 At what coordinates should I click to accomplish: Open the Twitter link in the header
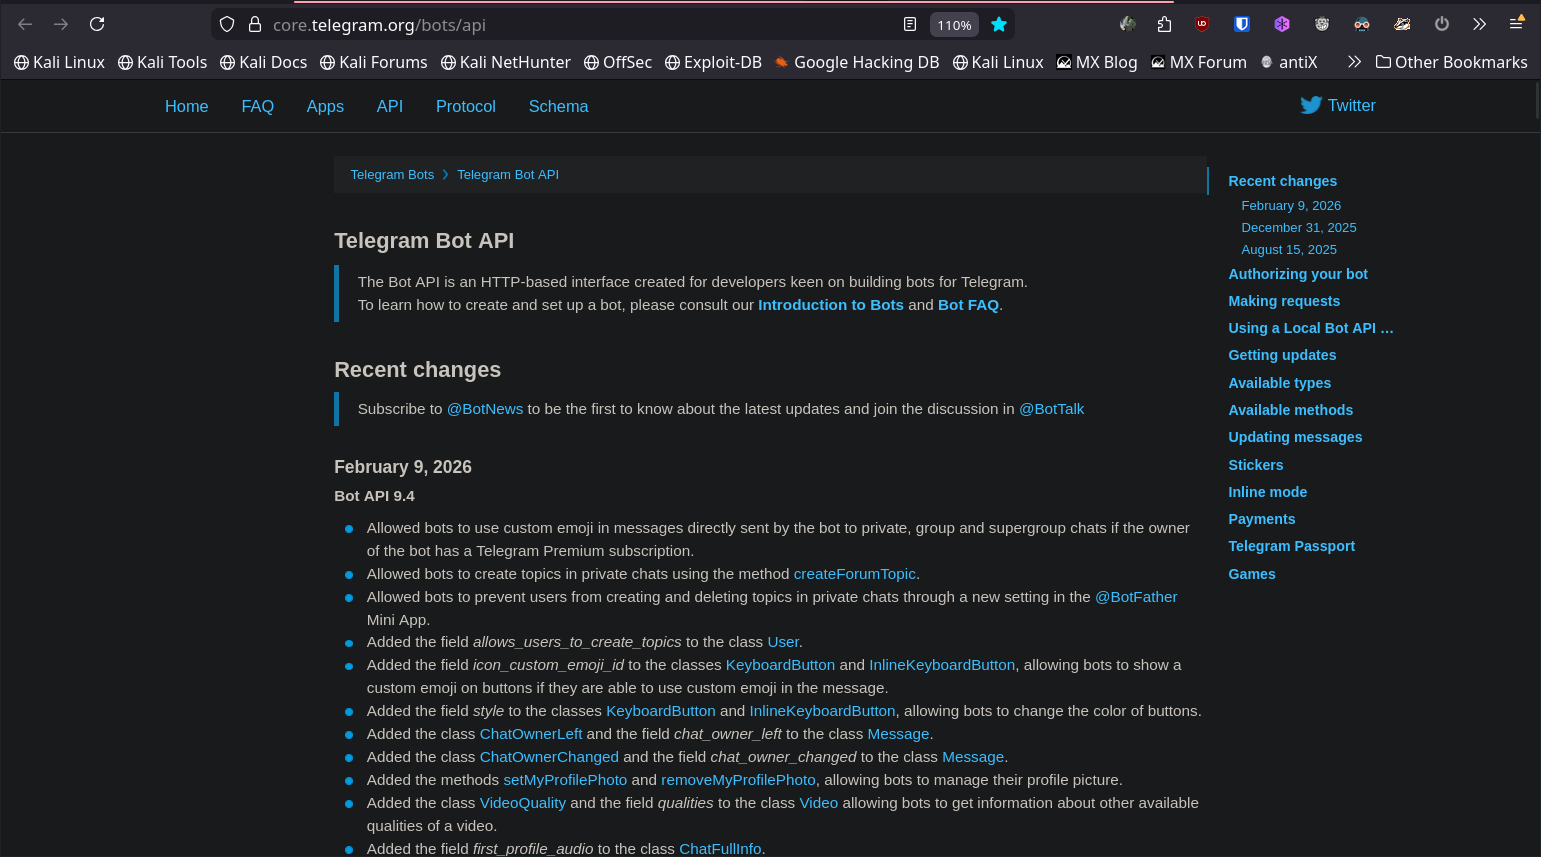pyautogui.click(x=1338, y=105)
